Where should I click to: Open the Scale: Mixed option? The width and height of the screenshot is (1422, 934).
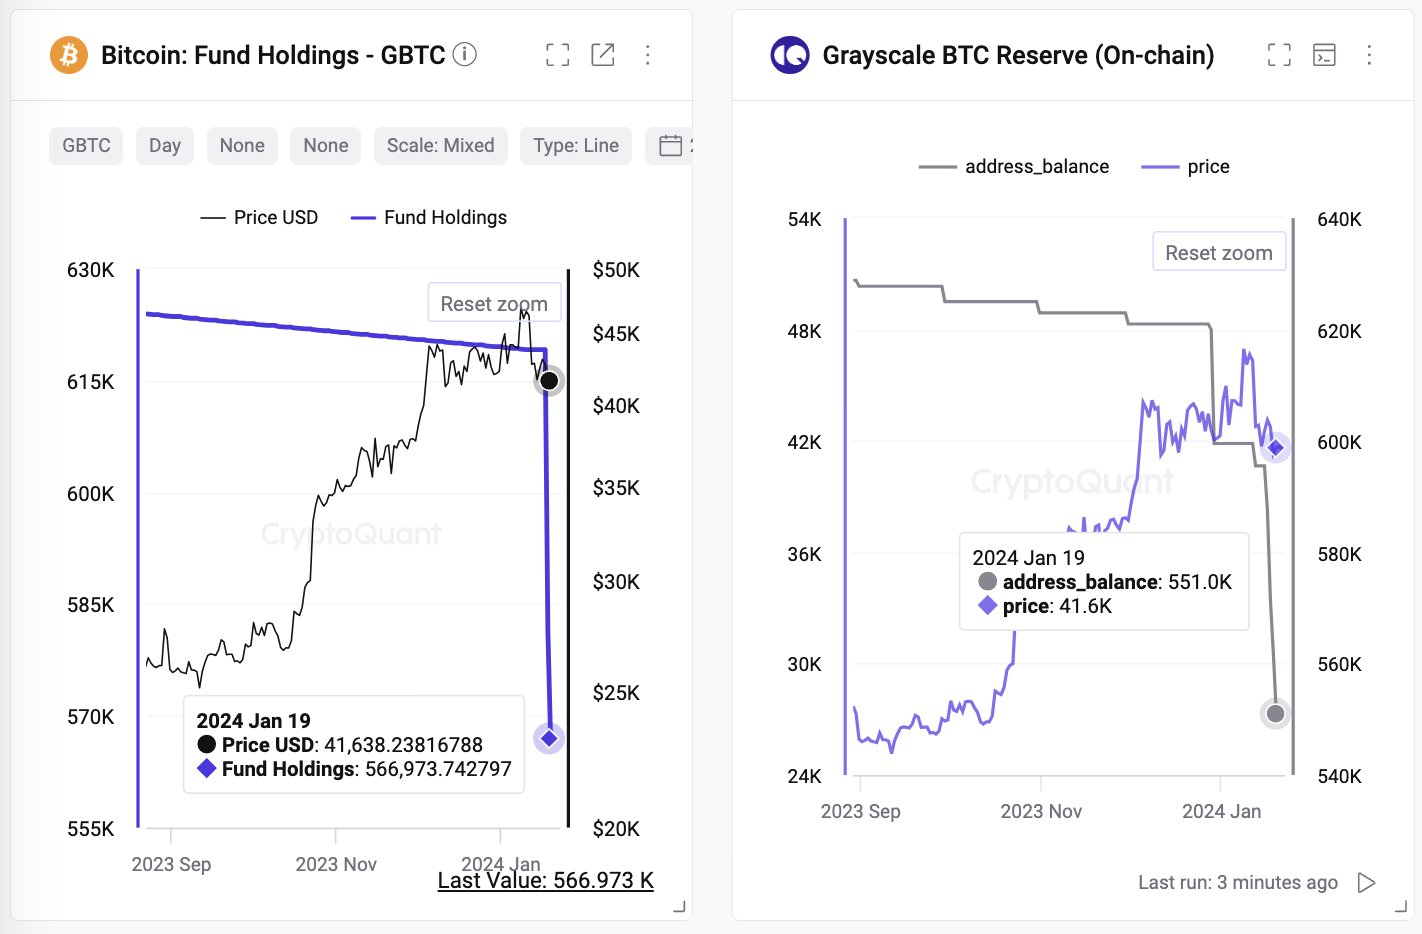point(440,145)
